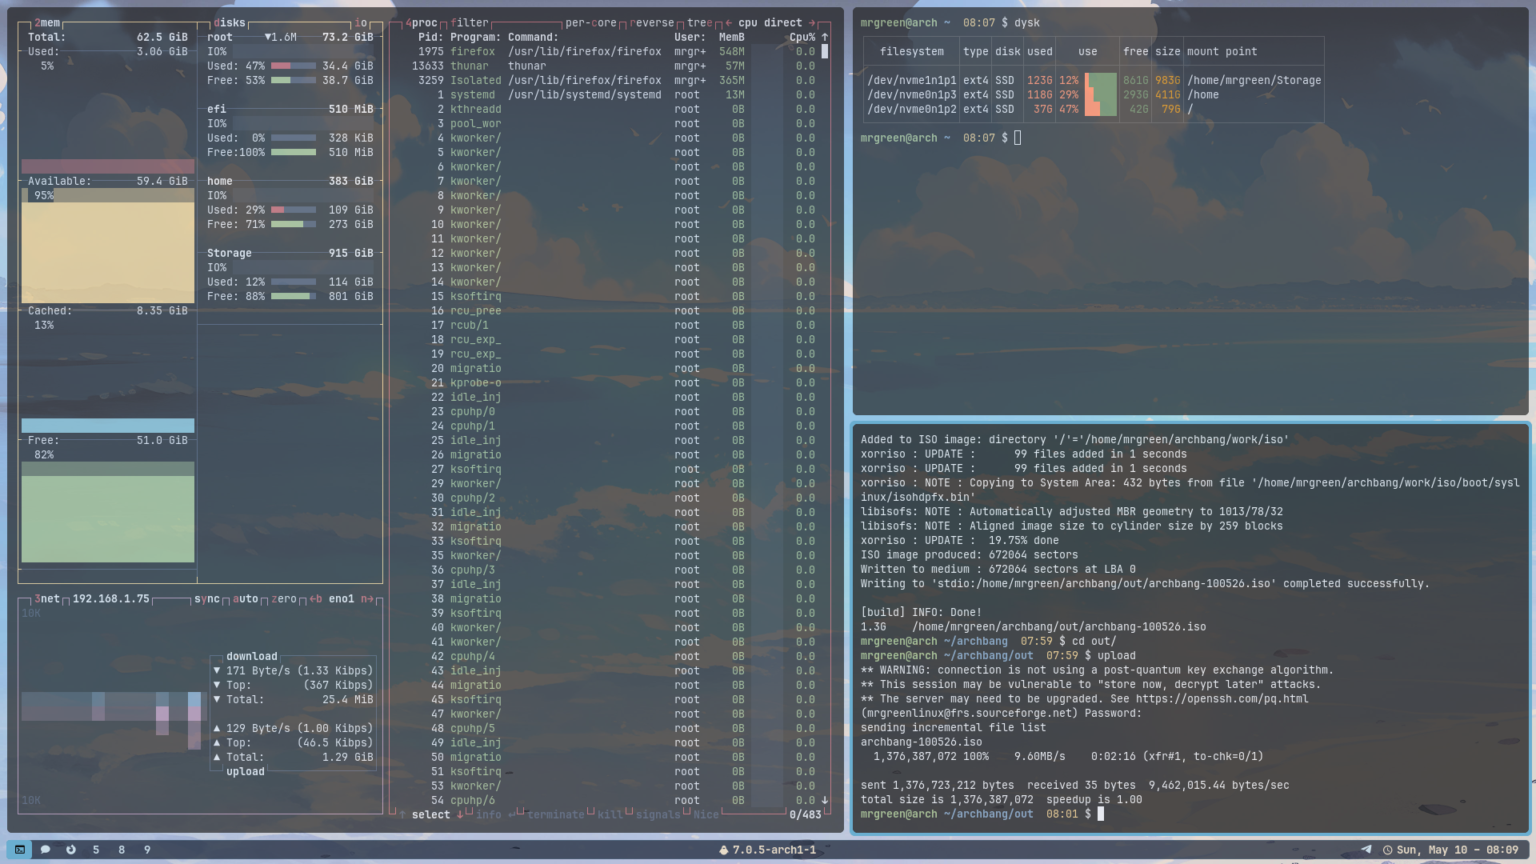Open the chat bubble workspace in the bar

click(x=45, y=850)
